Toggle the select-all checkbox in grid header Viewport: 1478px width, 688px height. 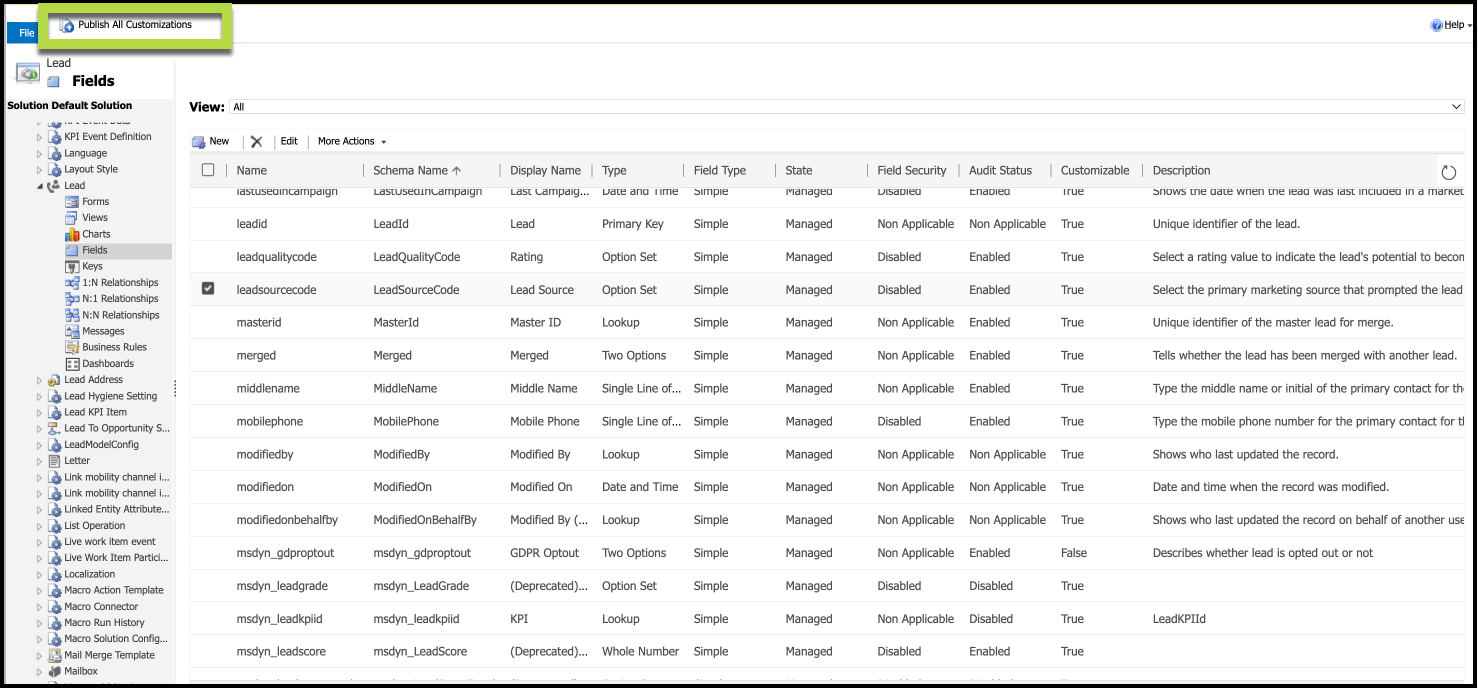[x=208, y=170]
